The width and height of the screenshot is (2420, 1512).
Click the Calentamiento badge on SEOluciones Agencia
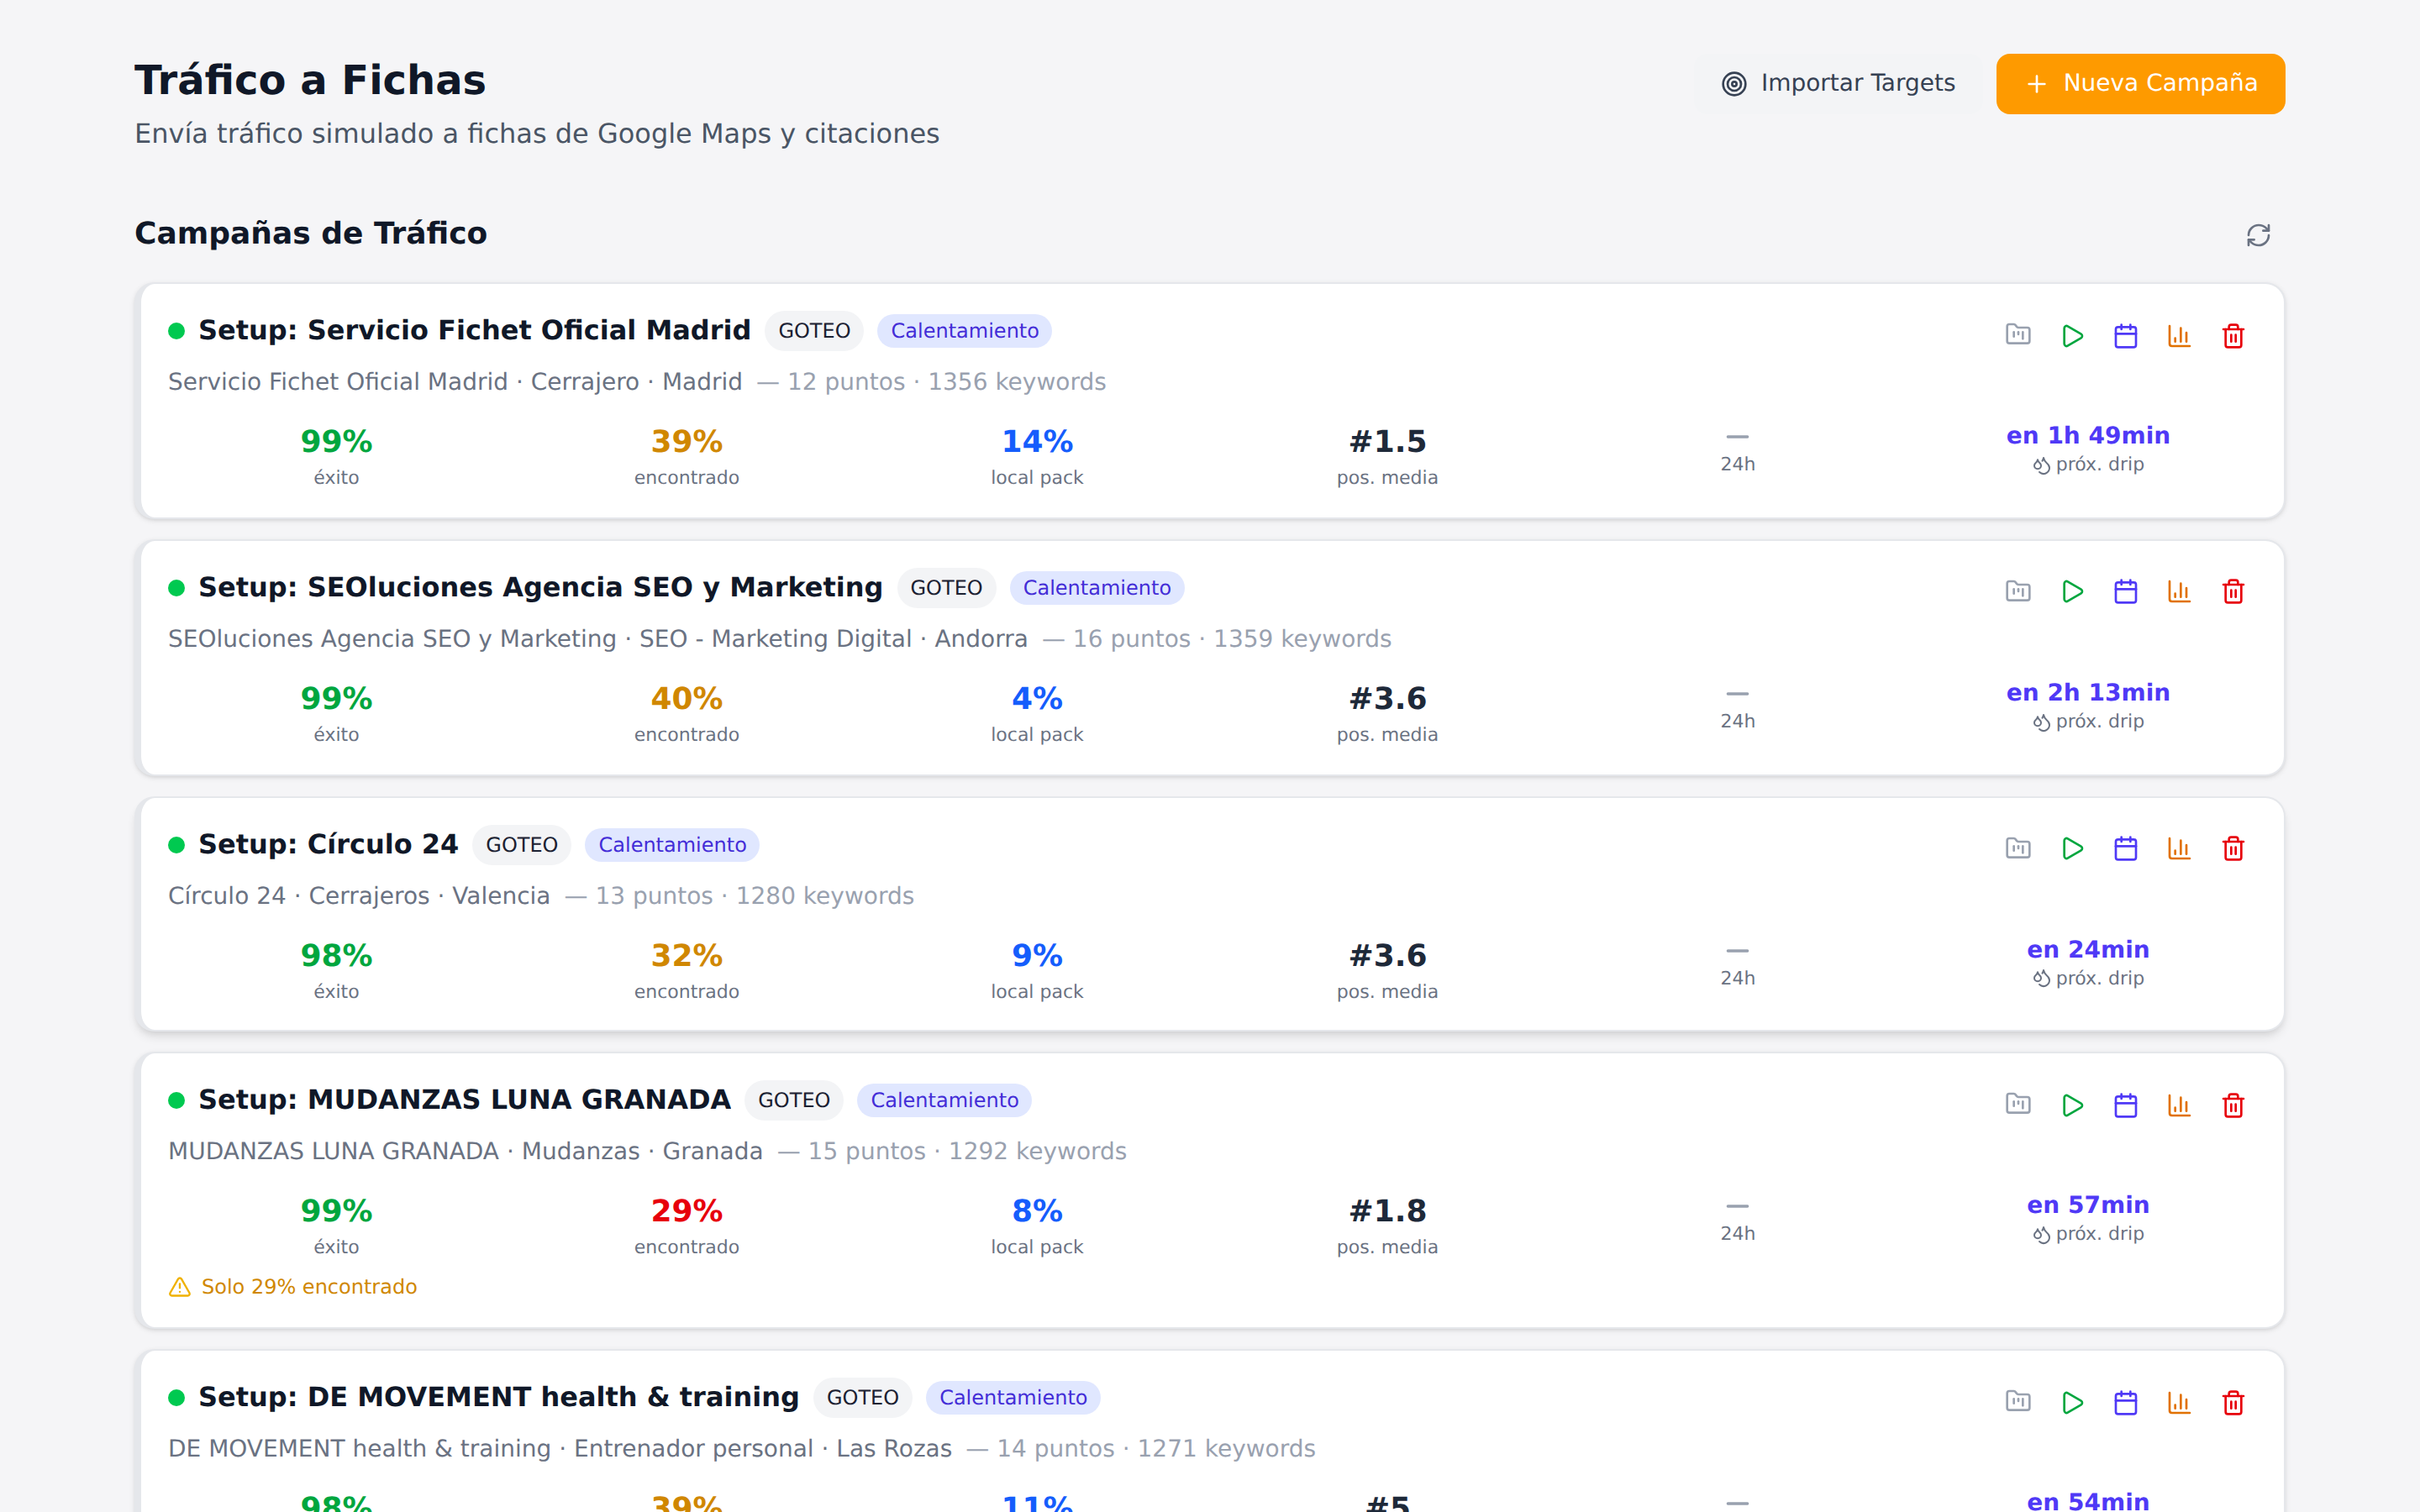coord(1096,588)
